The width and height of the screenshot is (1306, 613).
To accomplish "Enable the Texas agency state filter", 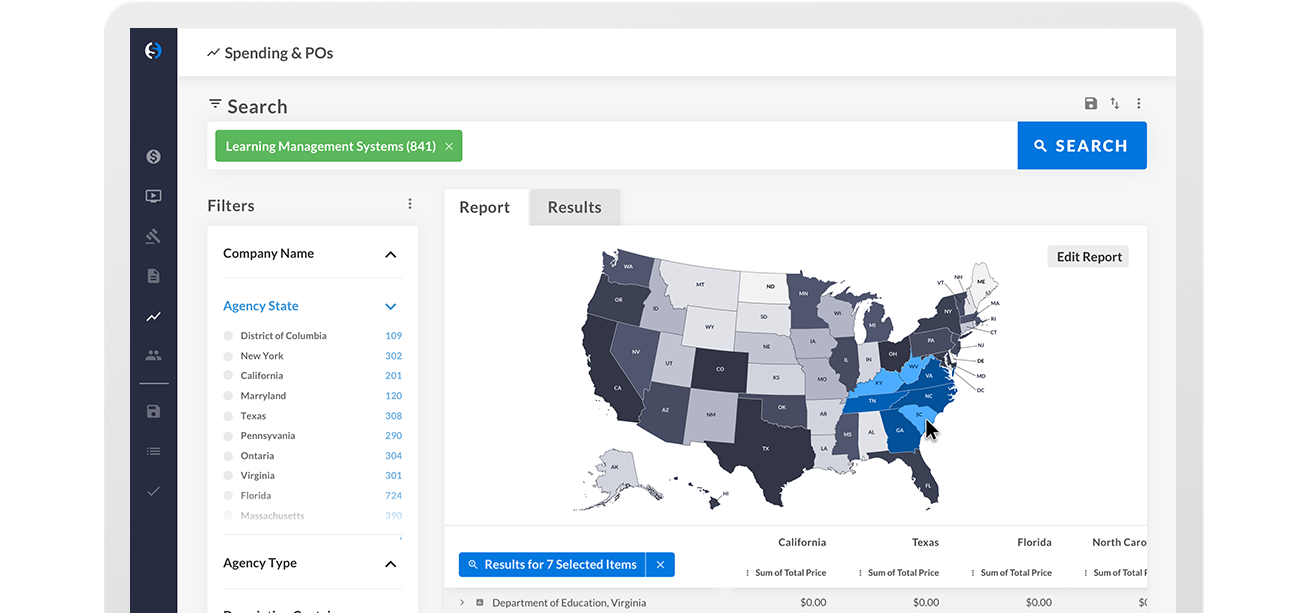I will [228, 416].
